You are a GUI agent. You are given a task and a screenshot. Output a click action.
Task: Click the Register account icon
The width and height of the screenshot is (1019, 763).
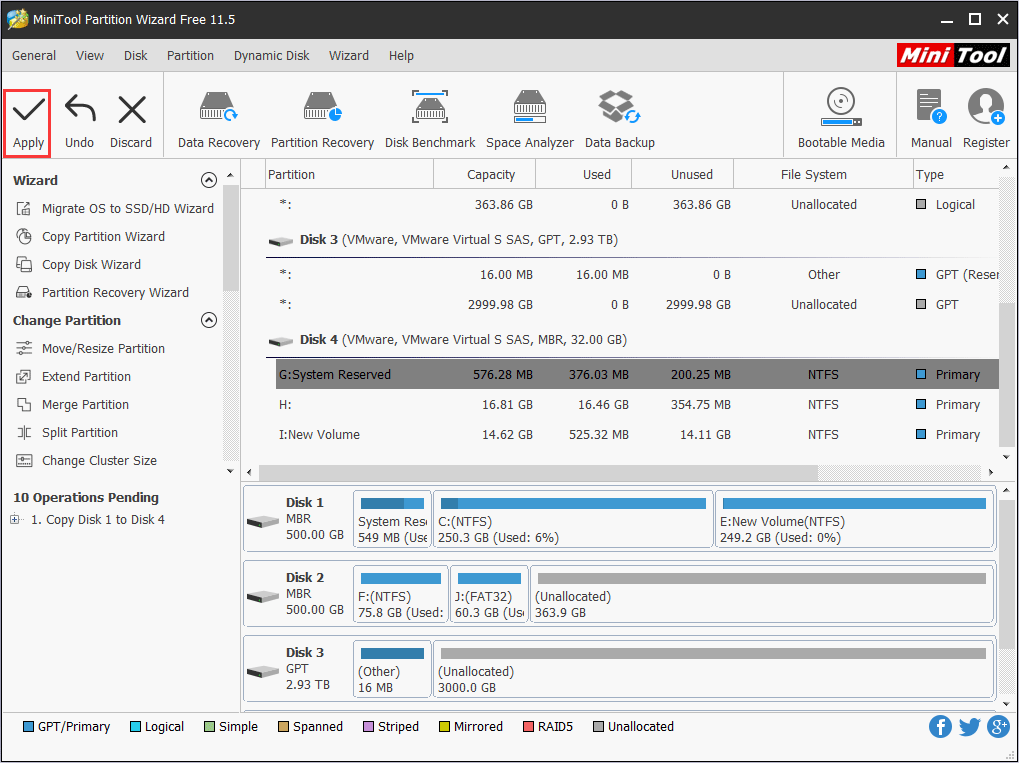pos(986,121)
